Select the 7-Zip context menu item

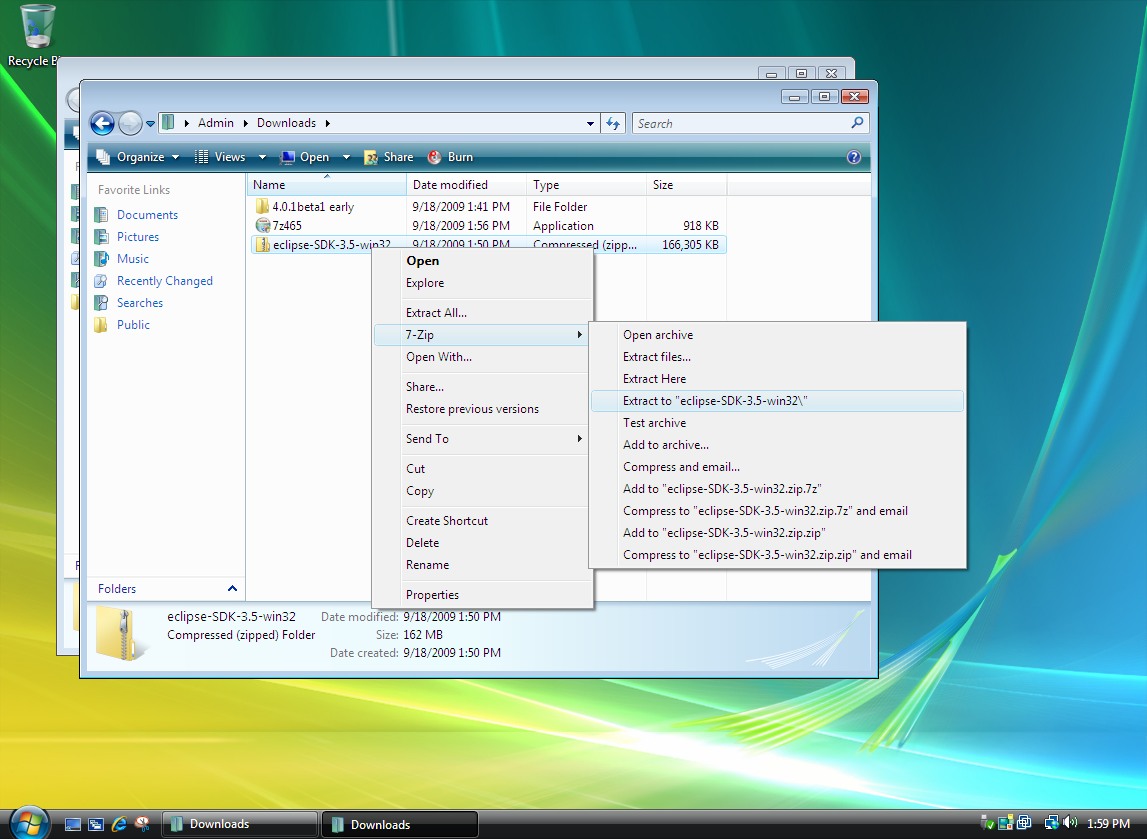482,335
